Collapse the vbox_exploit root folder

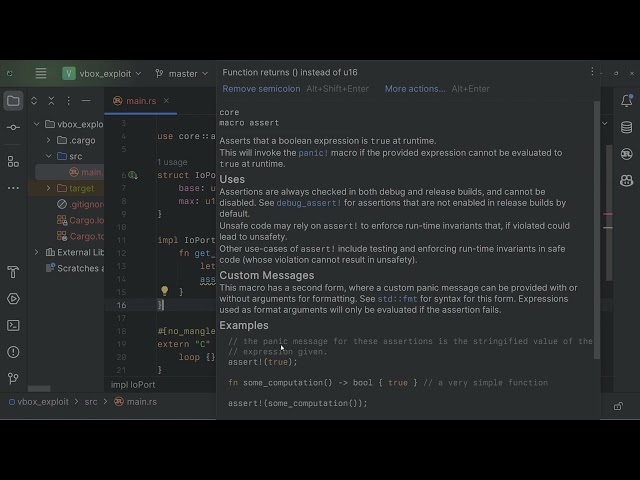(x=36, y=124)
